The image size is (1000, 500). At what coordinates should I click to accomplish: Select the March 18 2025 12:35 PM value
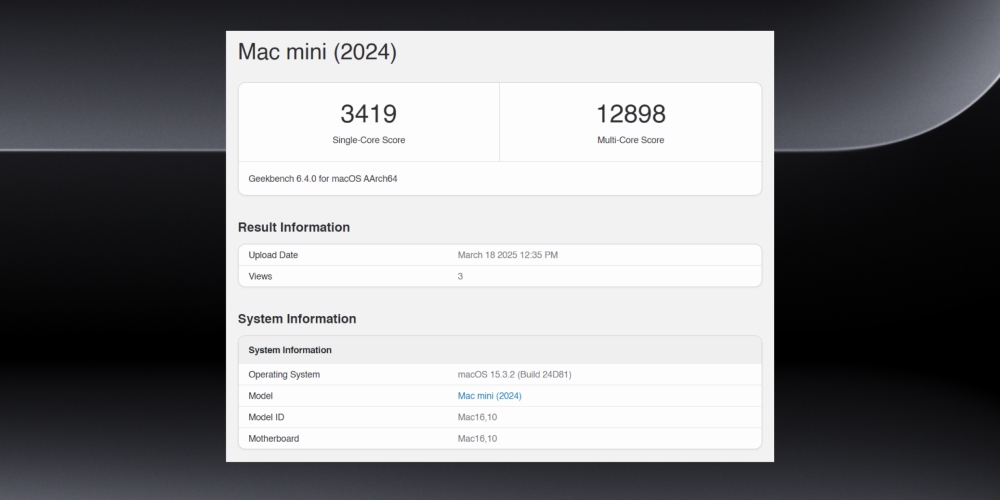tap(507, 255)
